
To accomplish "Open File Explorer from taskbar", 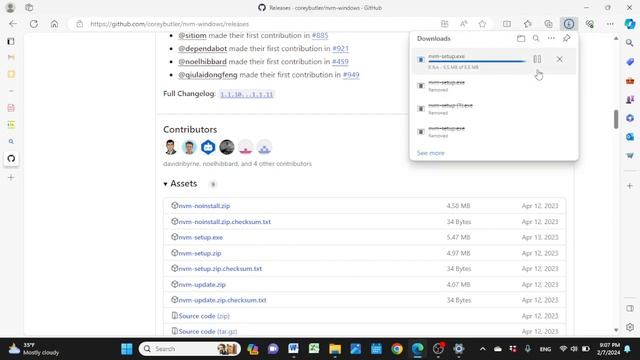I will pos(335,349).
